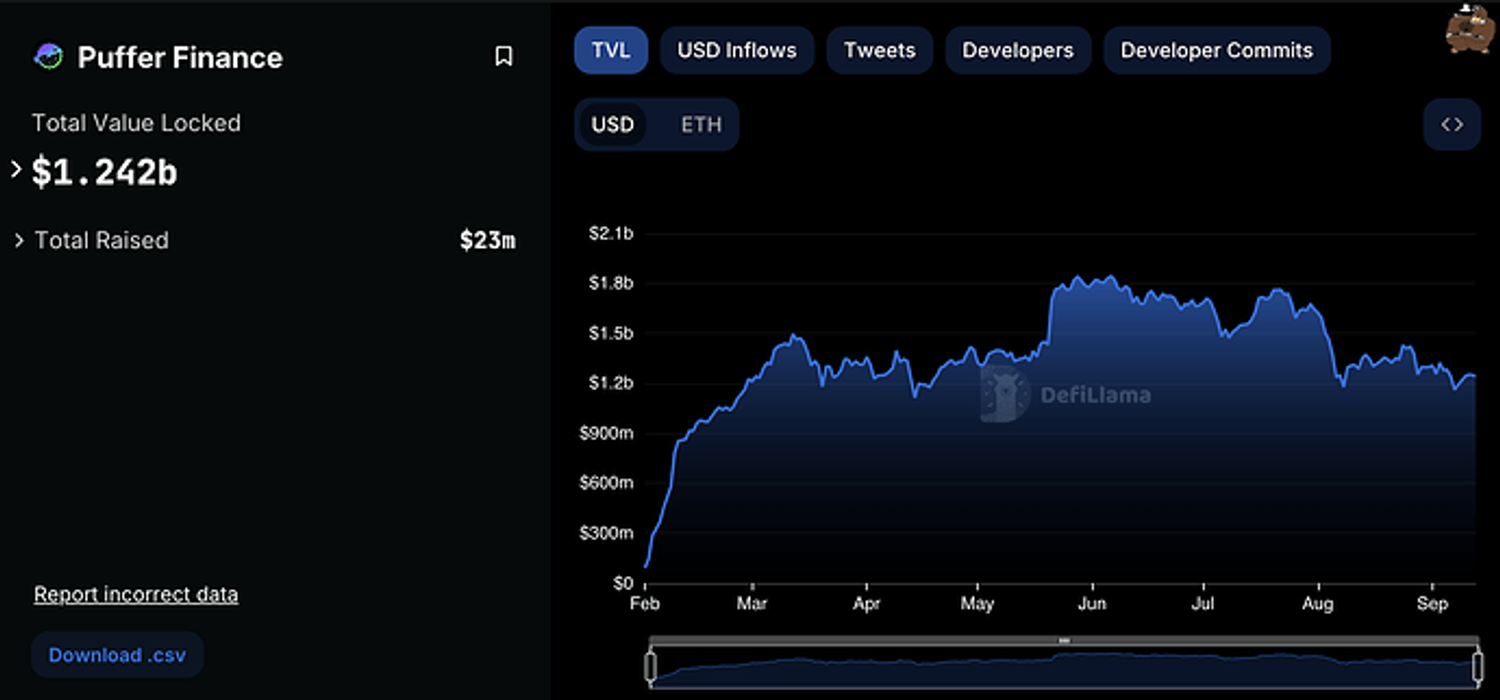Select the USD denomination option
Screen dimensions: 1500x700
[x=612, y=125]
